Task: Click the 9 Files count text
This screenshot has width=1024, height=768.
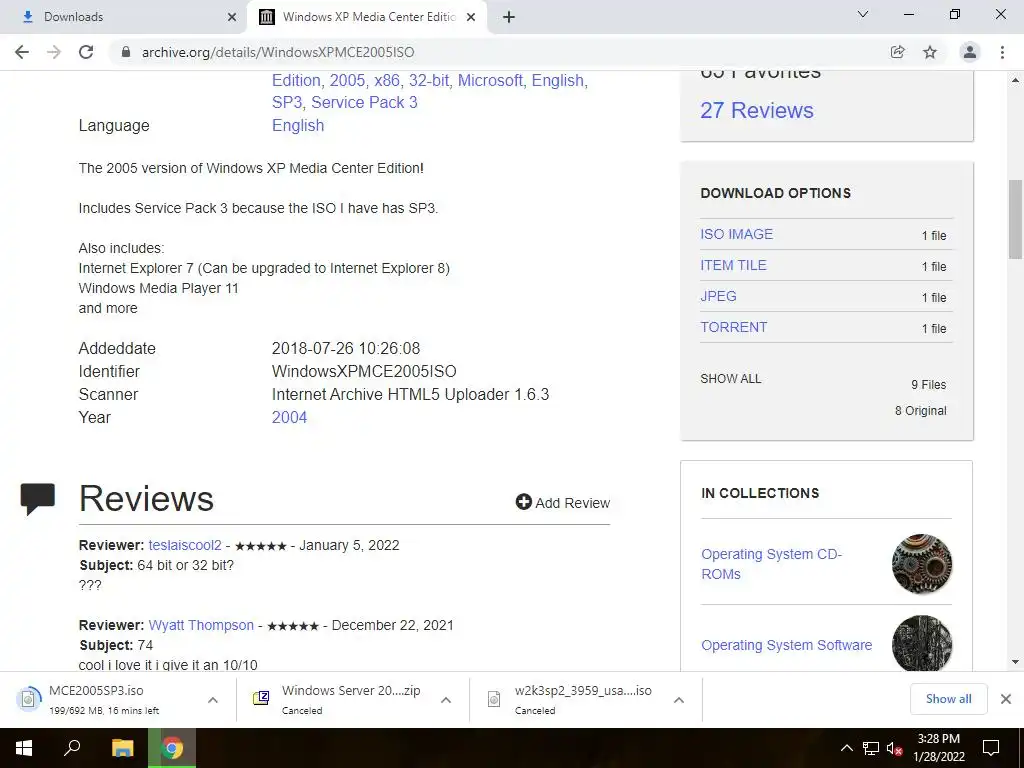Action: pyautogui.click(x=929, y=385)
